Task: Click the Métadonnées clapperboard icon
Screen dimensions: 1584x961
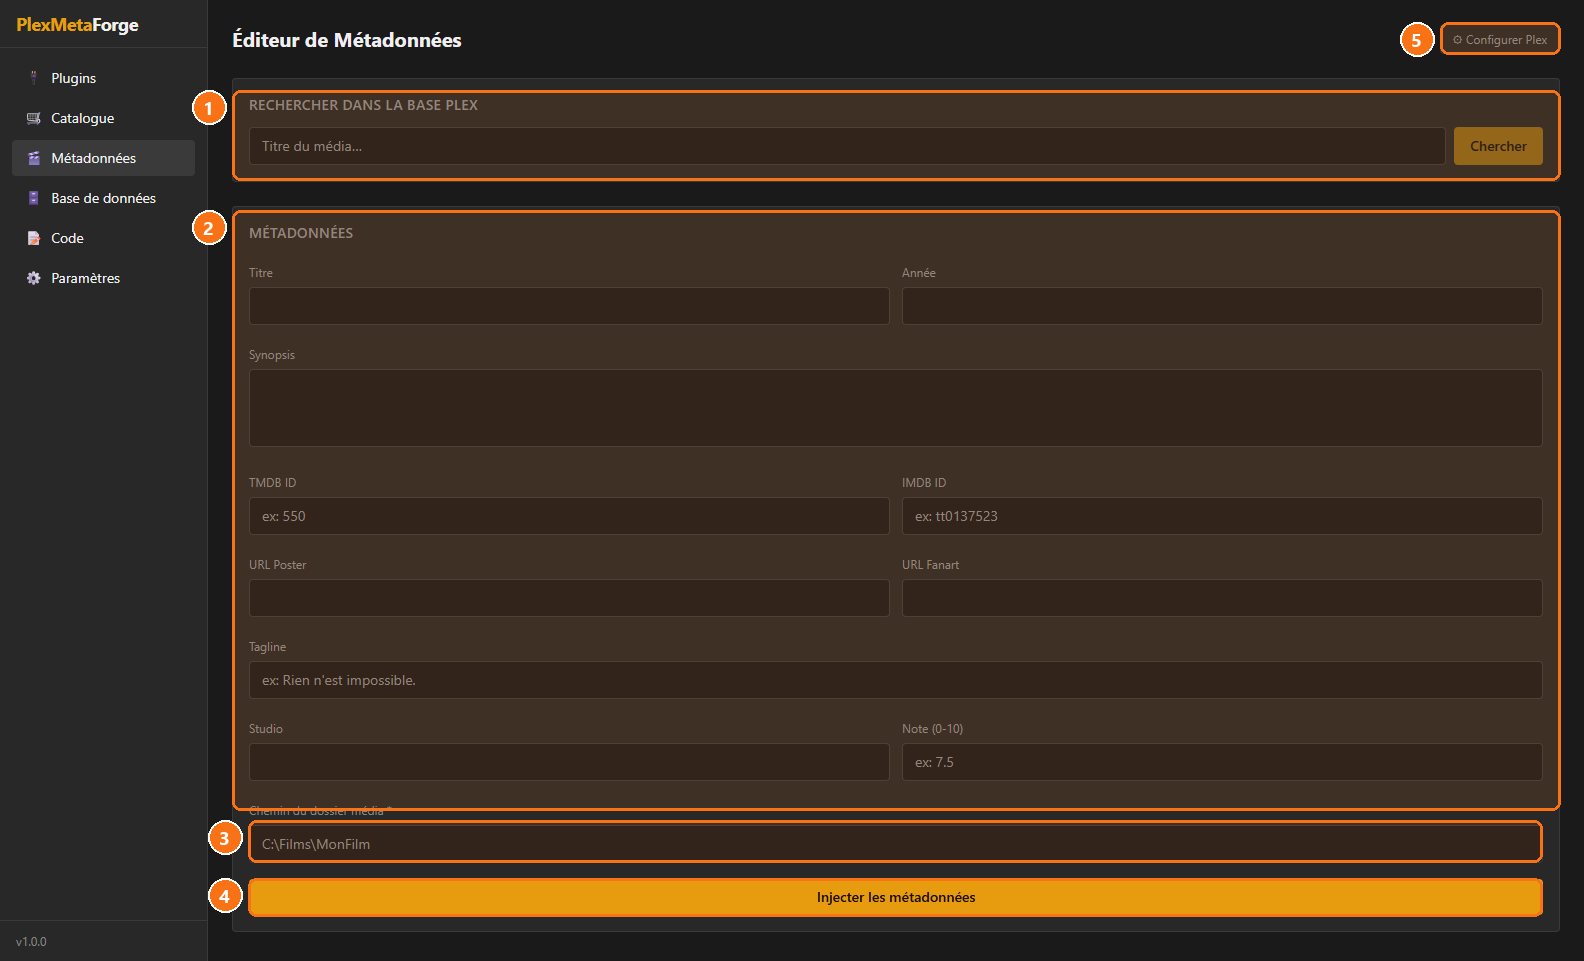Action: pos(33,158)
